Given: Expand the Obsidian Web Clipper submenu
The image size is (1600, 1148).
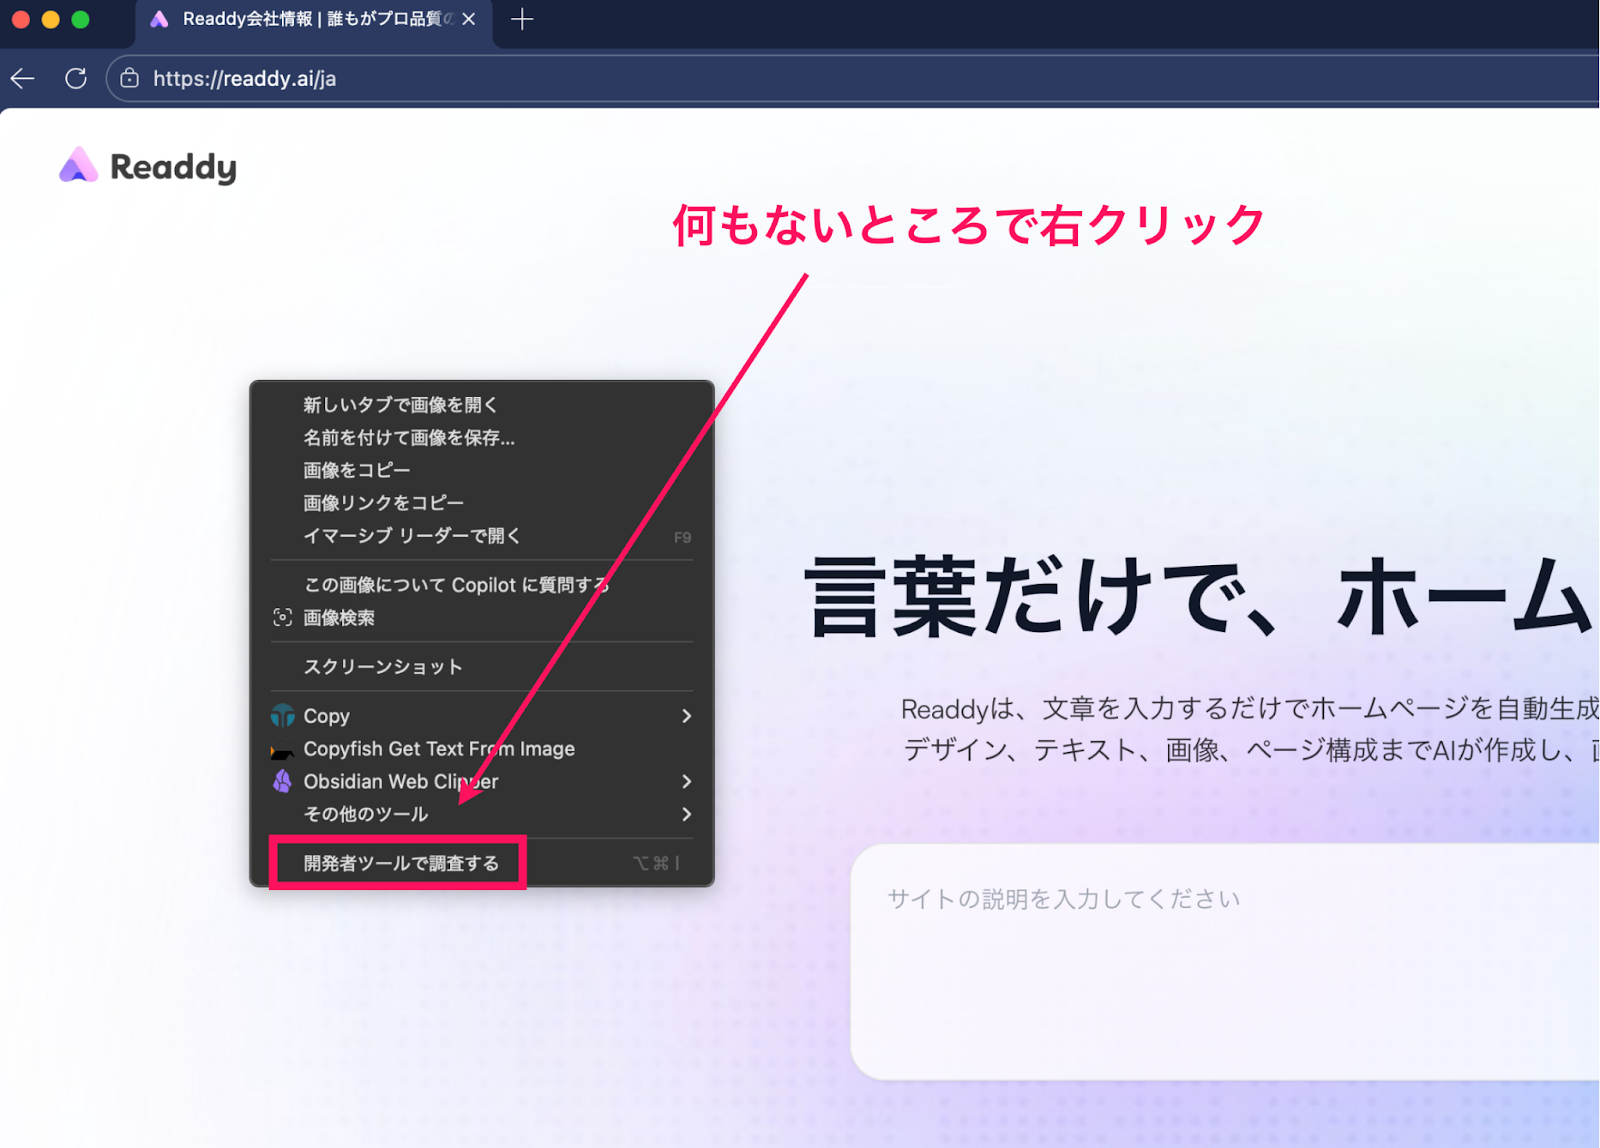Looking at the screenshot, I should (x=686, y=782).
